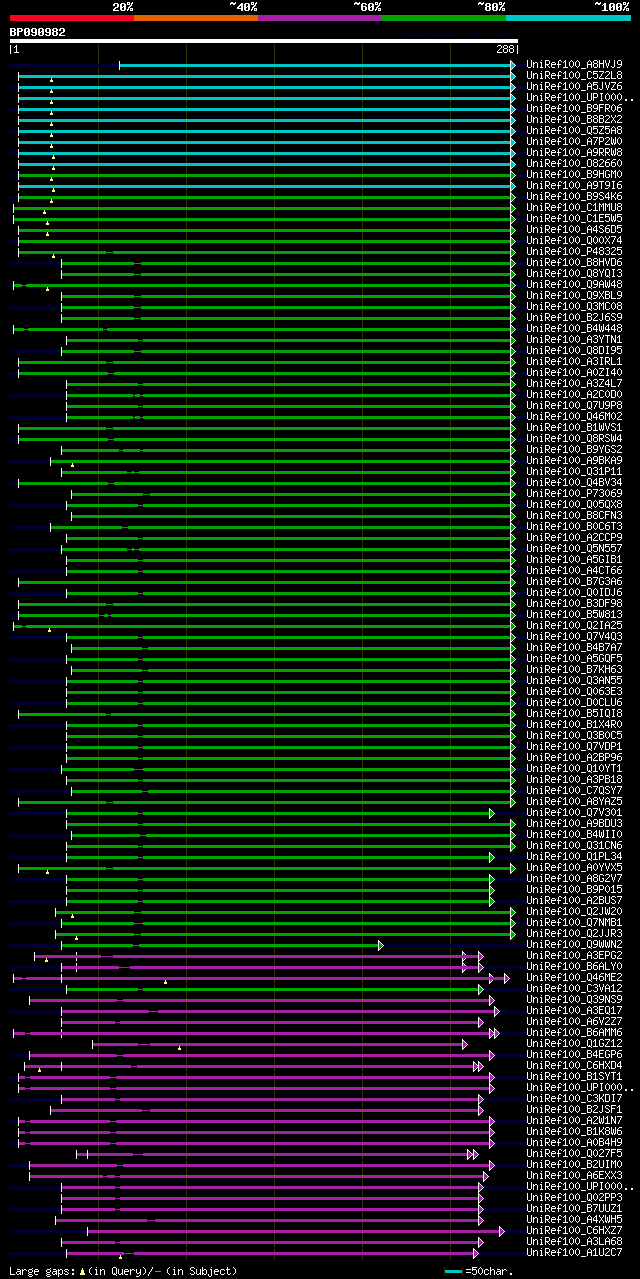Select label UniRef100_B4EGP6
The height and width of the screenshot is (1279, 640).
[574, 1055]
